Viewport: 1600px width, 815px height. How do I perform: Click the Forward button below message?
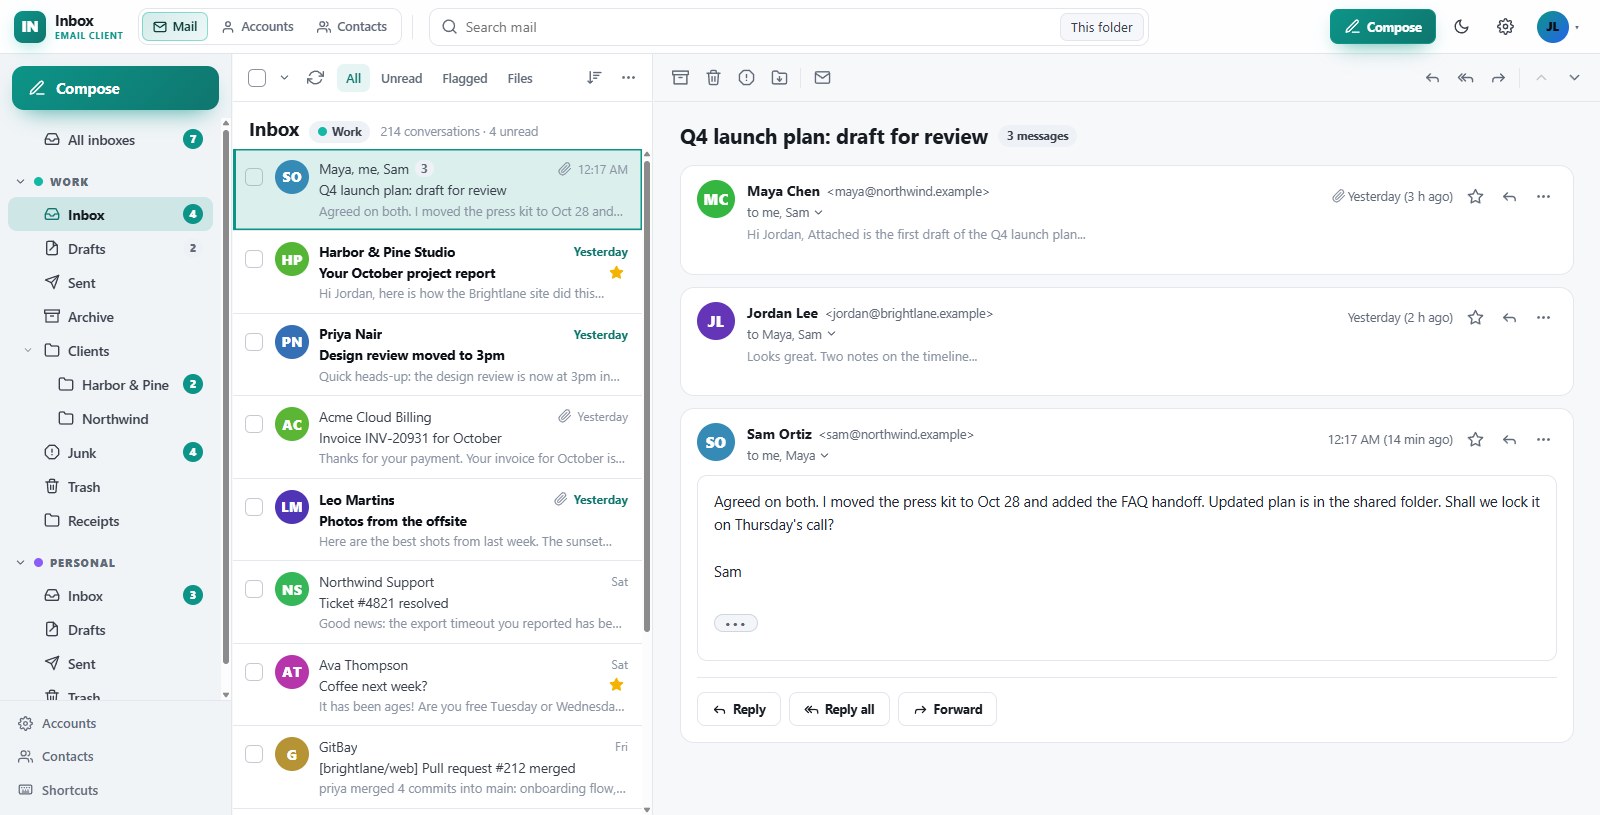947,710
